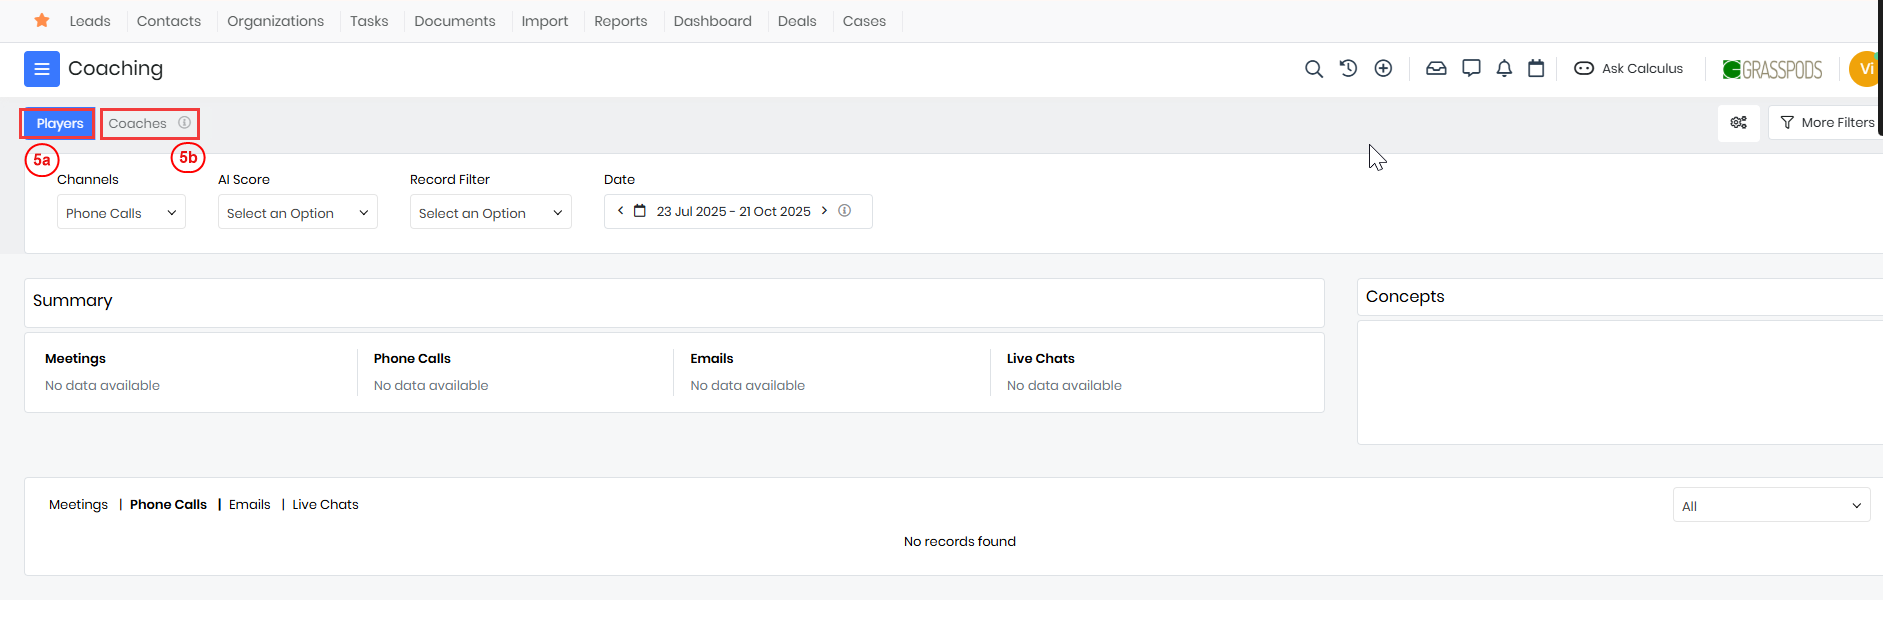Expand the All dropdown in records section
This screenshot has height=632, width=1883.
pyautogui.click(x=1770, y=506)
